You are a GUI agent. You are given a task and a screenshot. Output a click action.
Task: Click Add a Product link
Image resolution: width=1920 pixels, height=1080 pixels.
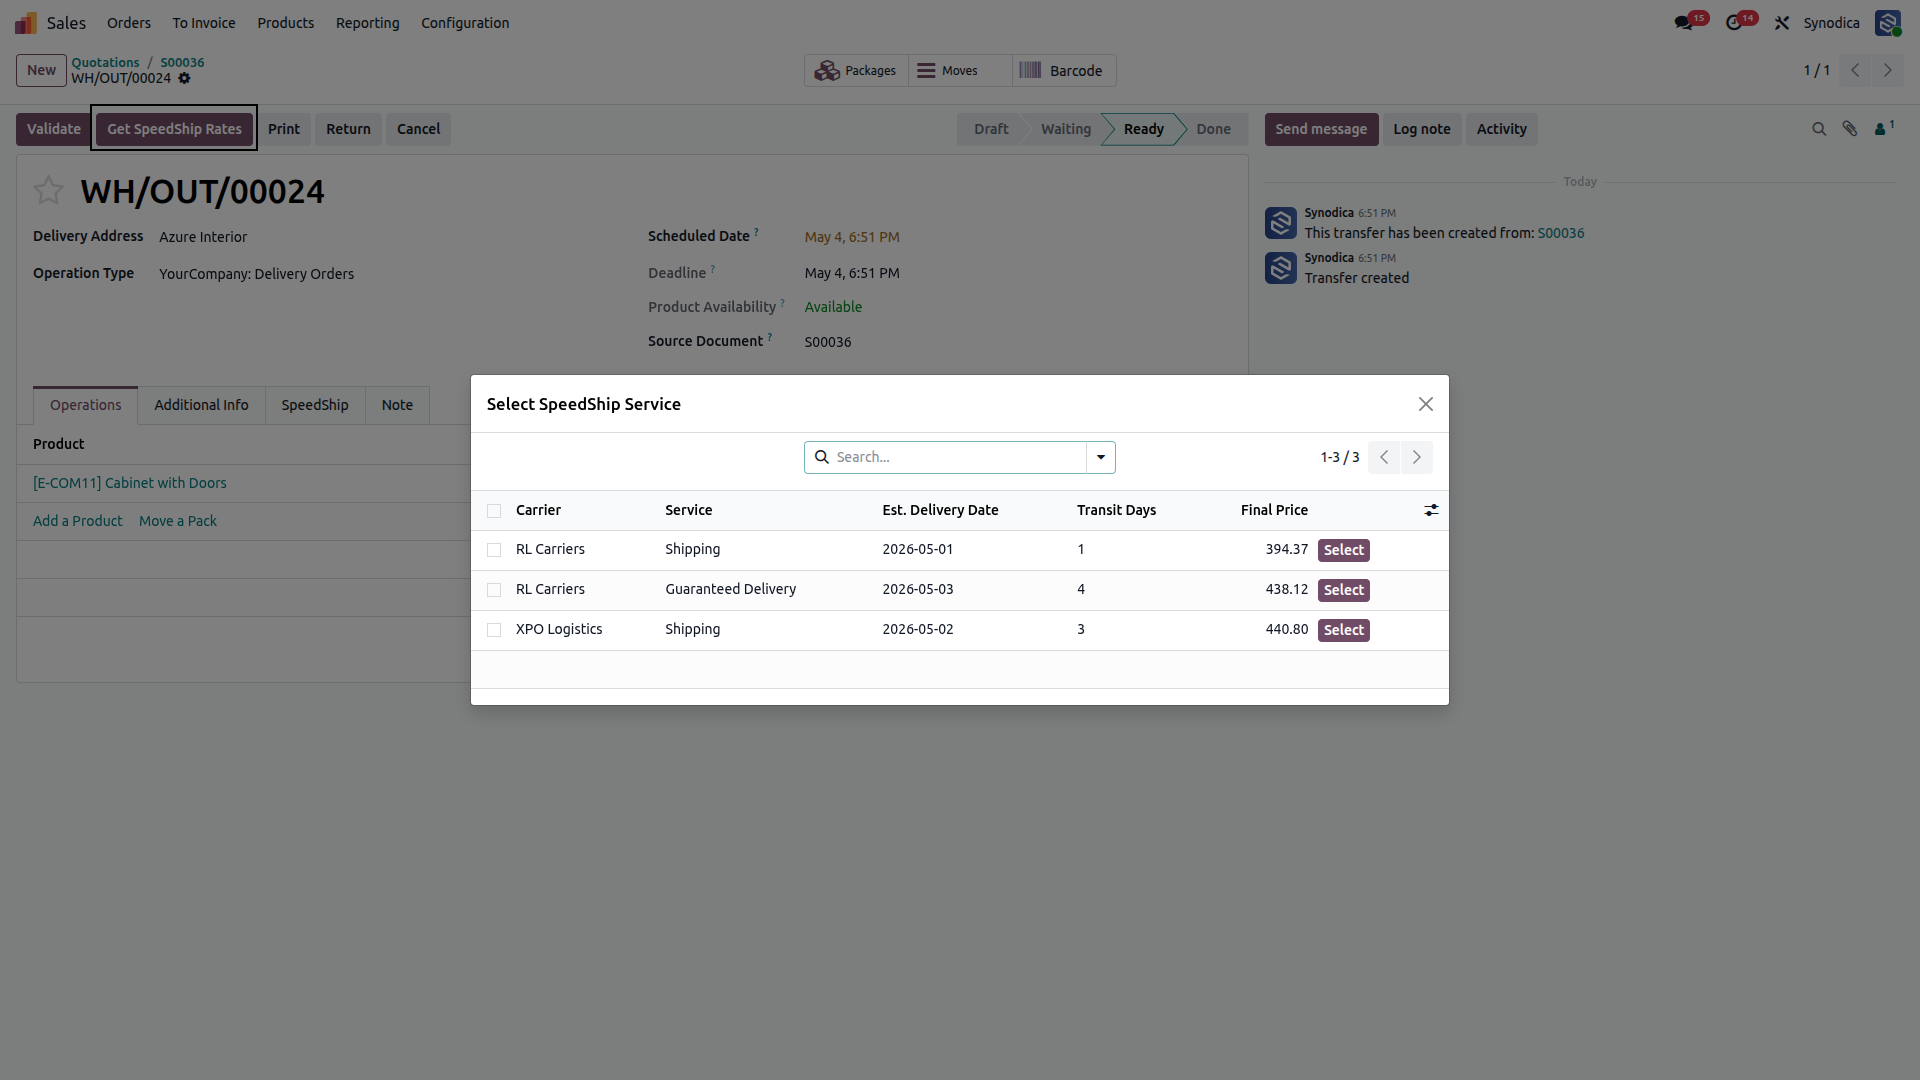[78, 521]
